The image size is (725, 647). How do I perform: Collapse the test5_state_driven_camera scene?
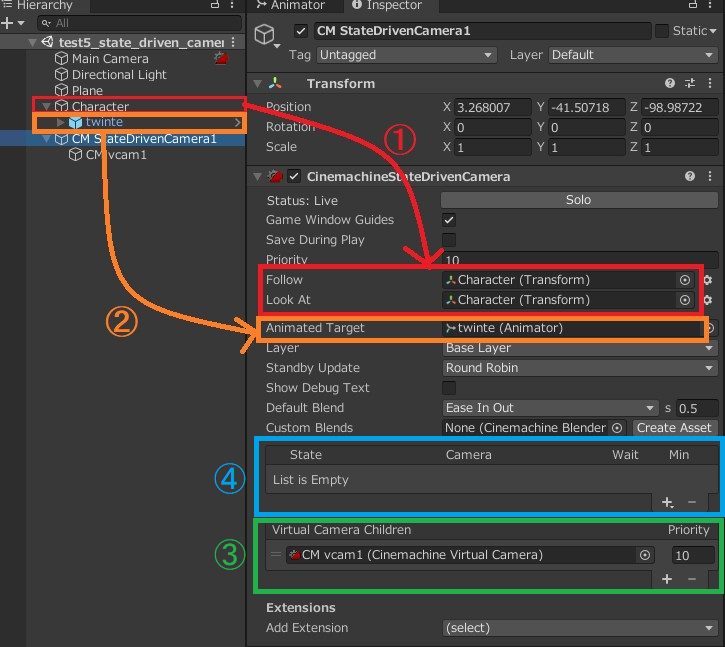(x=32, y=42)
